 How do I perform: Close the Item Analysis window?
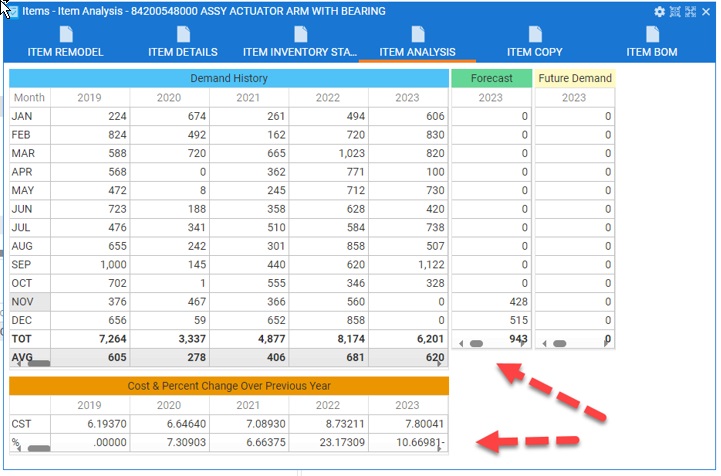[x=706, y=11]
